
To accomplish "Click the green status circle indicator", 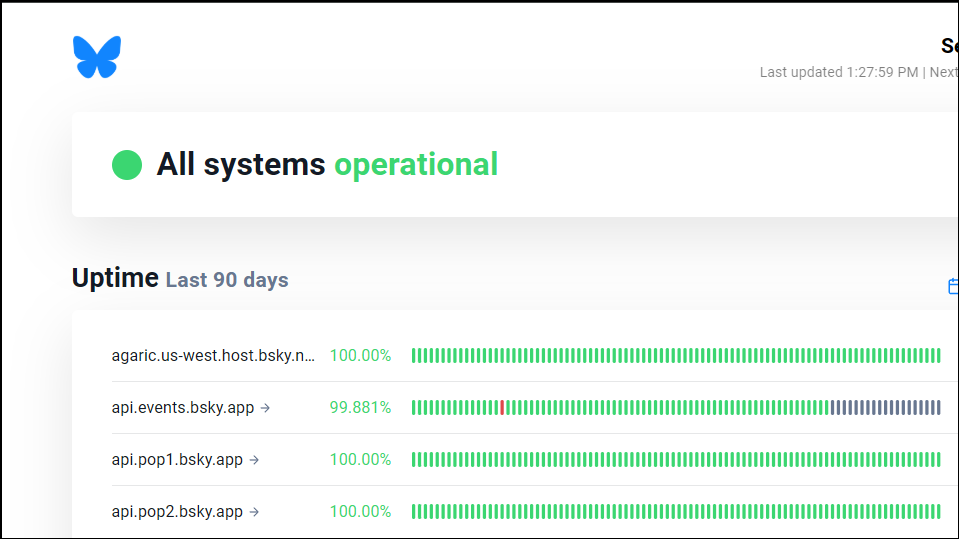I will 127,165.
